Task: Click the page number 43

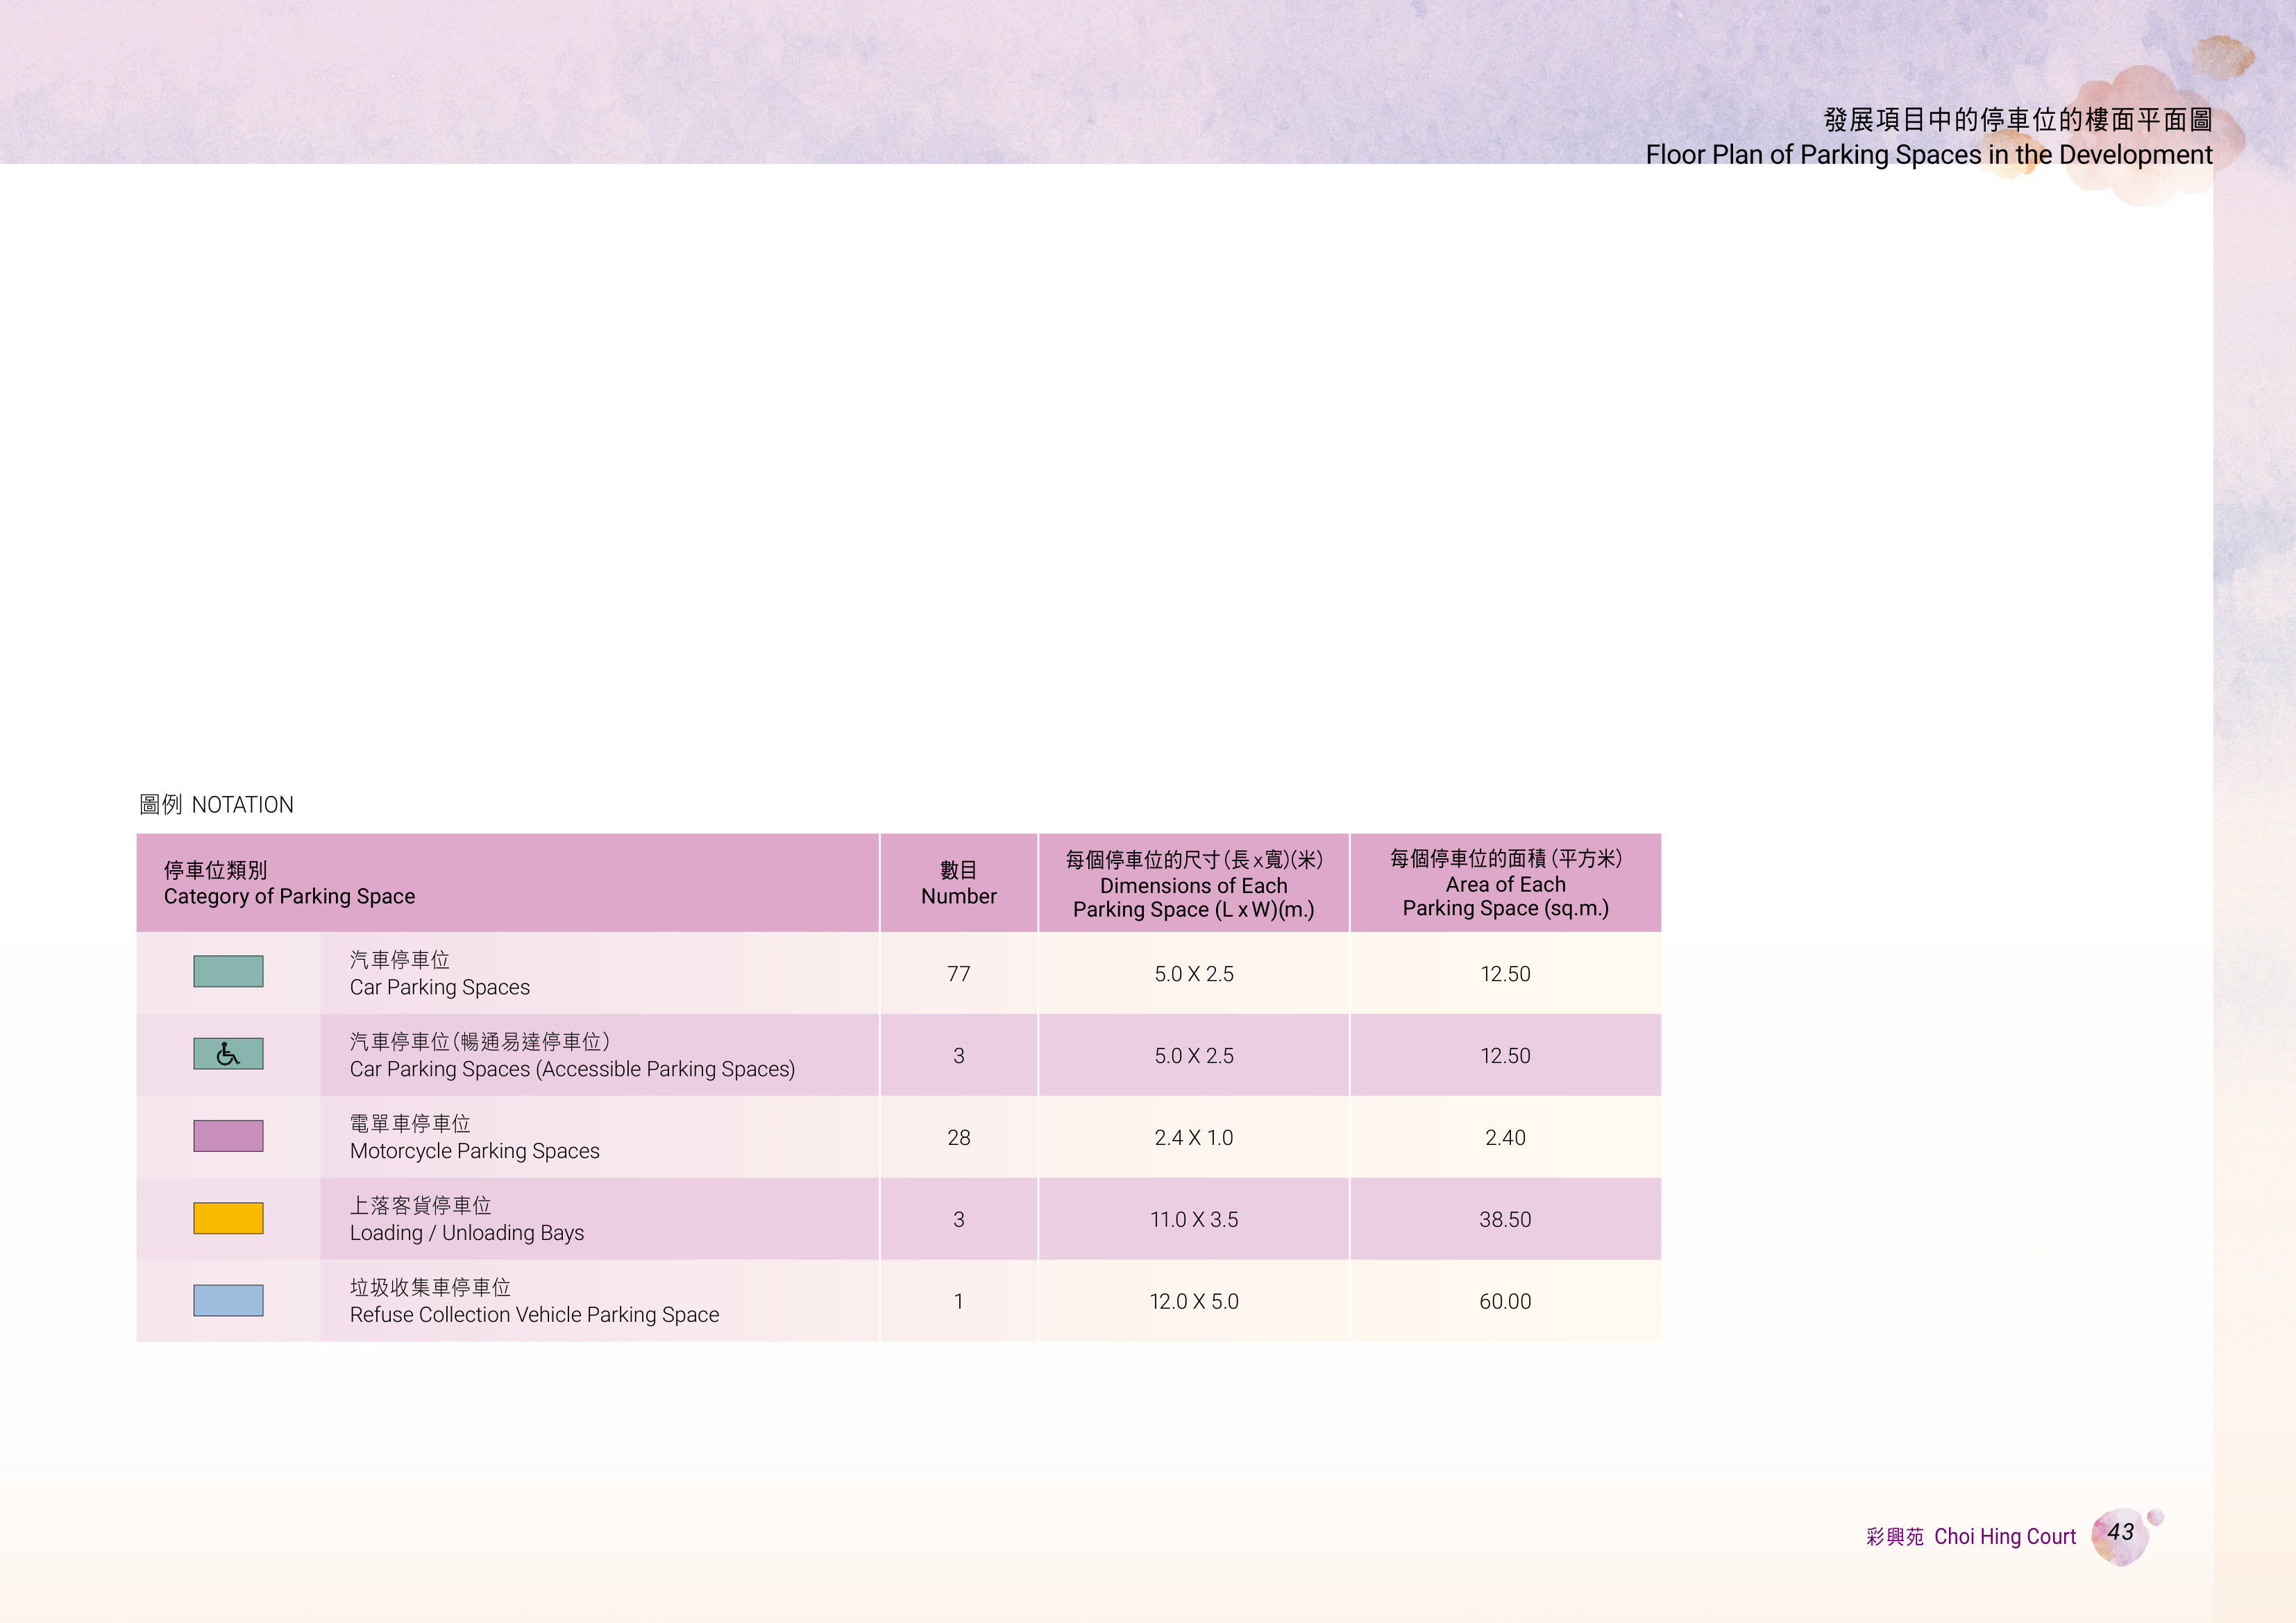Action: tap(2121, 1532)
